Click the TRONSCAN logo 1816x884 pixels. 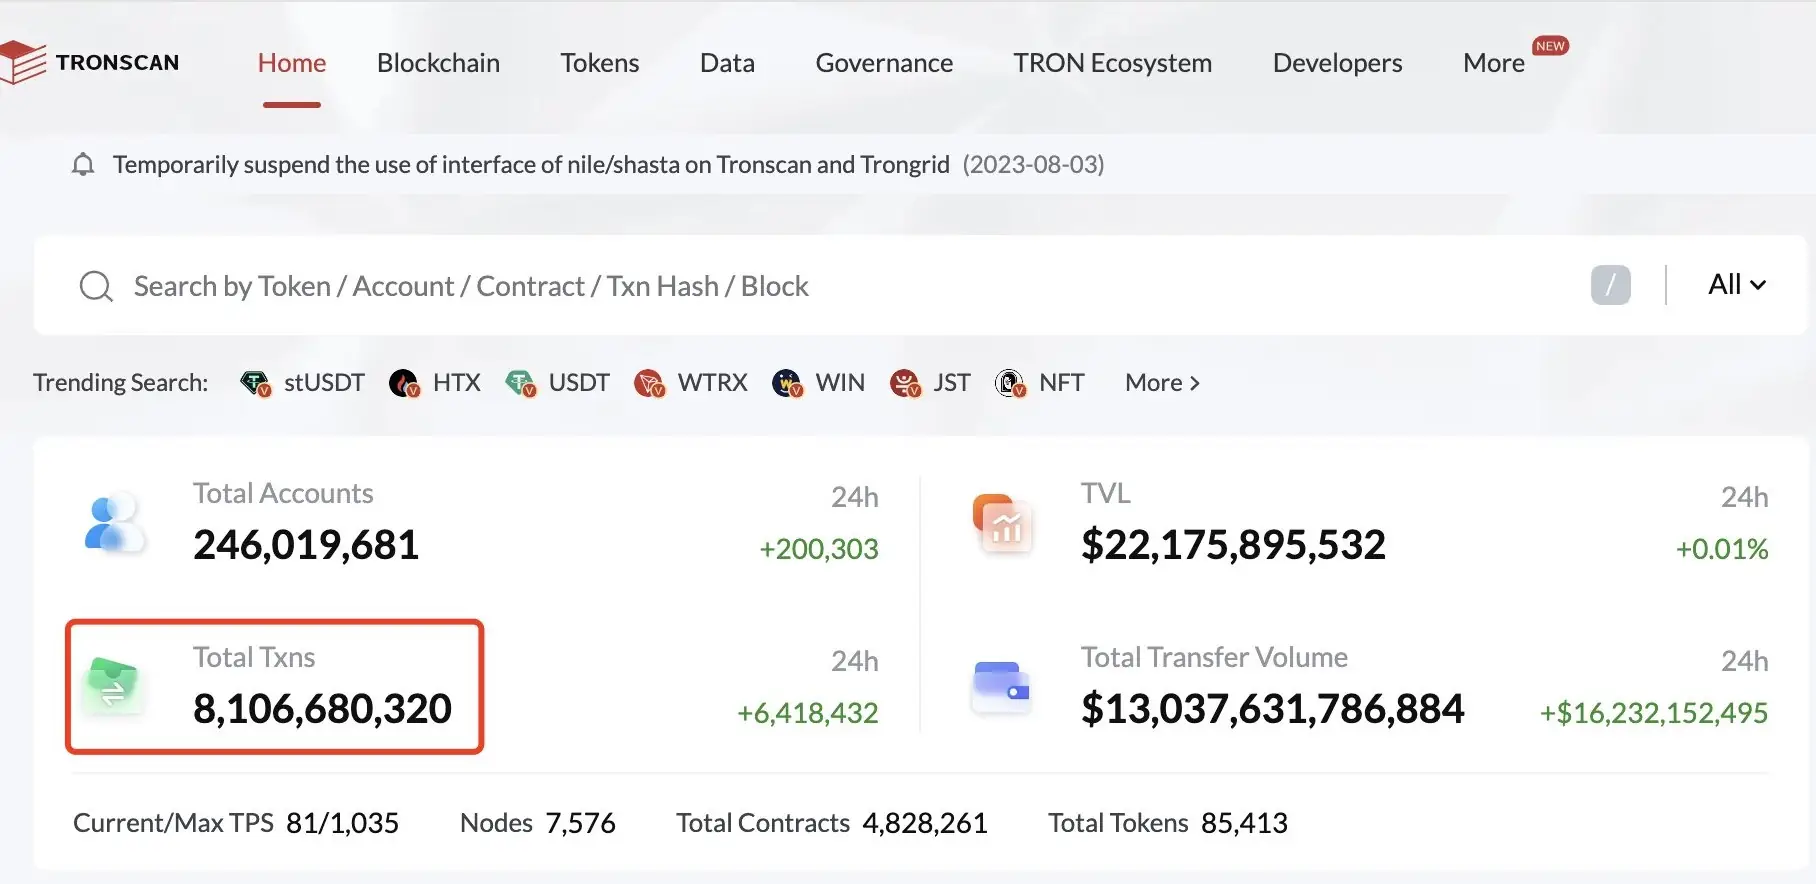point(90,62)
